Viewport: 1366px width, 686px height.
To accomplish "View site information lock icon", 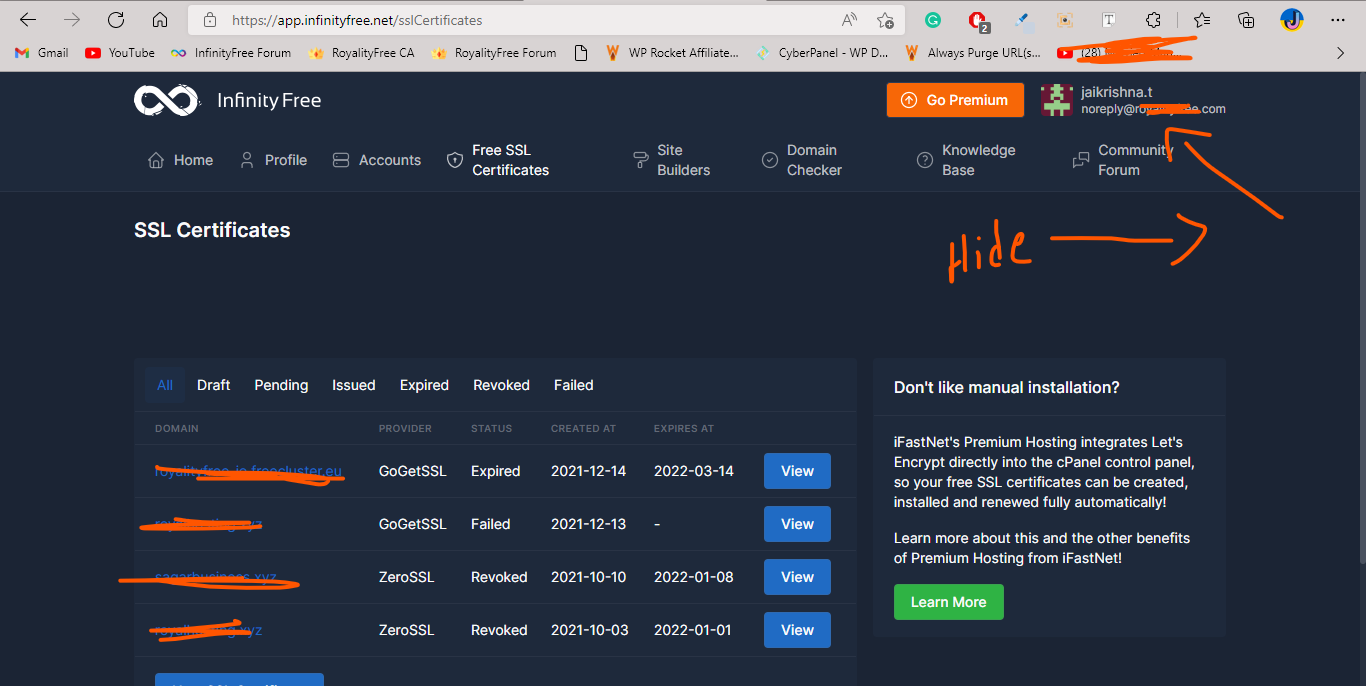I will point(209,20).
